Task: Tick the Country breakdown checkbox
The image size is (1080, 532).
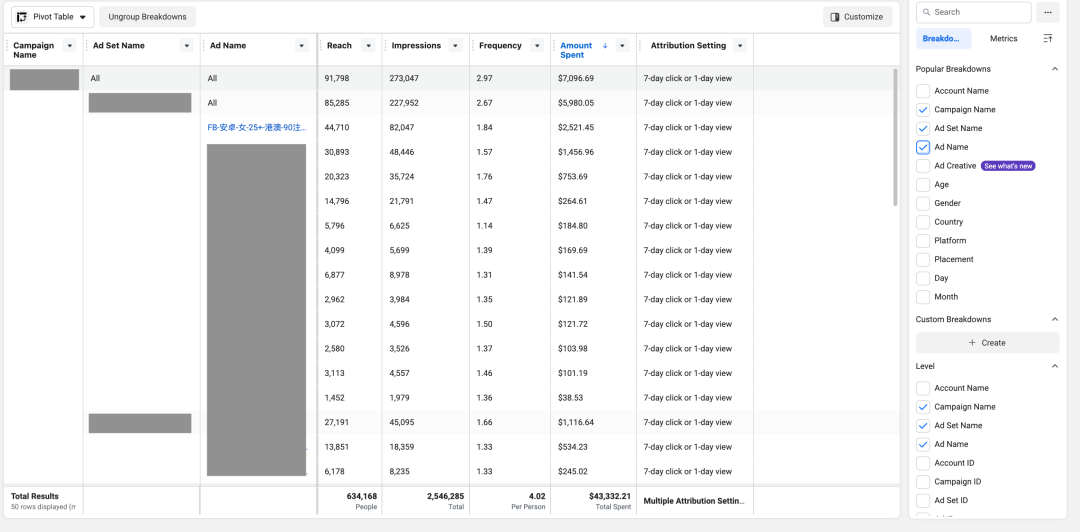Action: point(923,222)
